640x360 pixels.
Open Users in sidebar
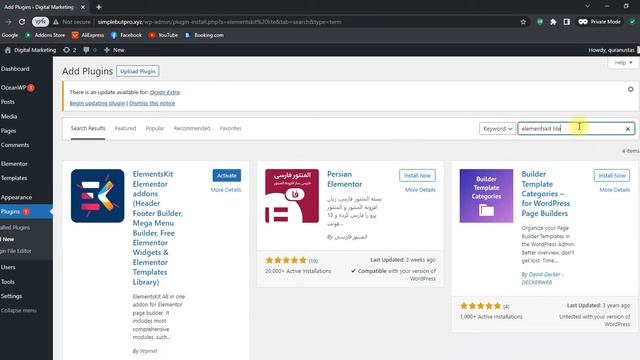(x=8, y=267)
